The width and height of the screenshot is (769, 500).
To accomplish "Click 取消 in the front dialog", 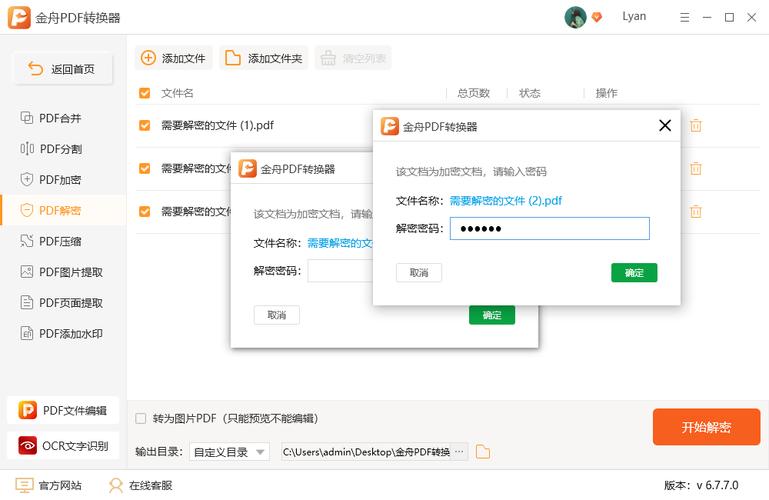I will click(419, 273).
